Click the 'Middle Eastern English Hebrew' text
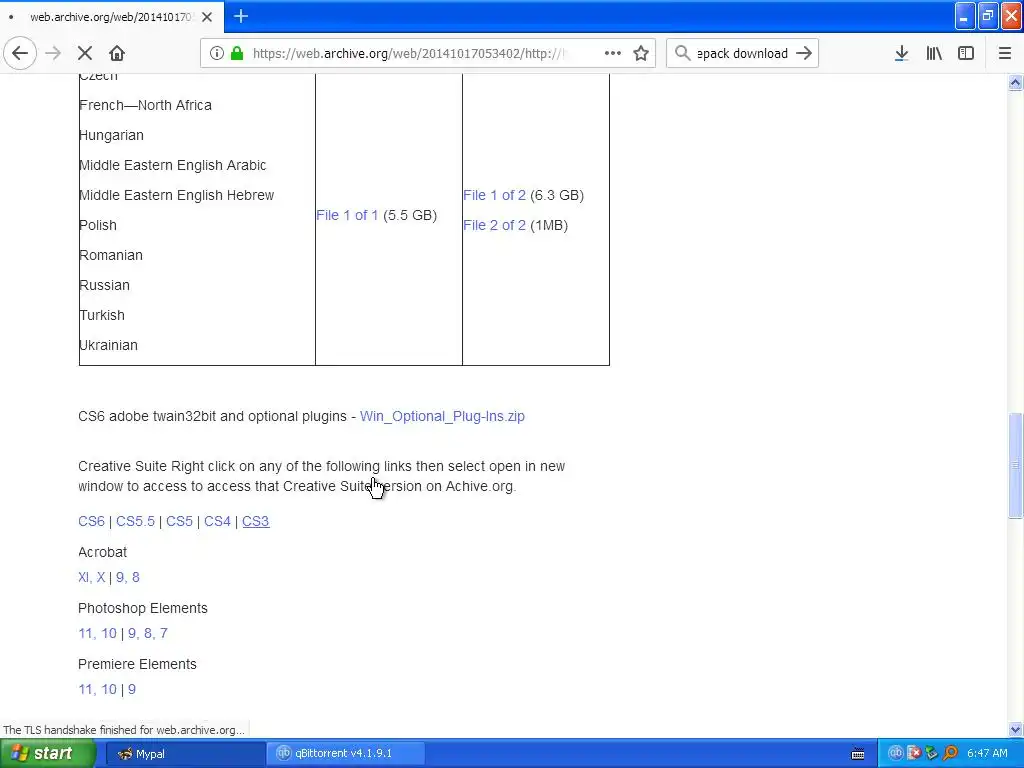 [x=176, y=195]
